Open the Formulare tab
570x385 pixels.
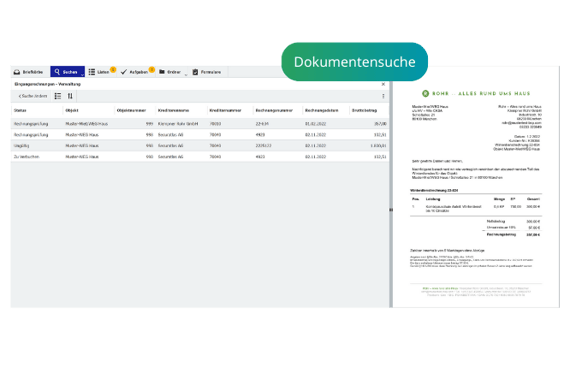pos(206,72)
